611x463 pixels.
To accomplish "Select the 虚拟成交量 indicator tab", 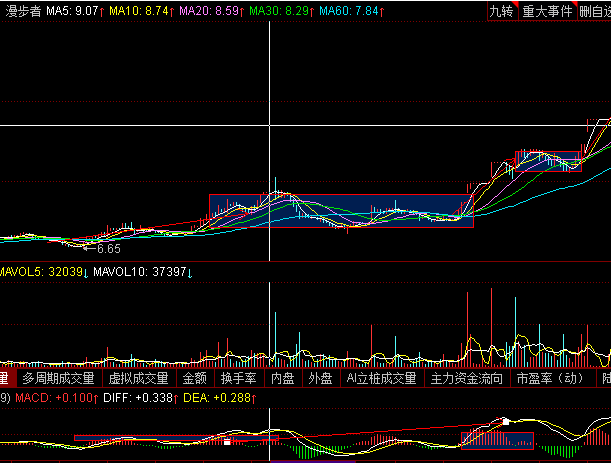I will click(139, 379).
